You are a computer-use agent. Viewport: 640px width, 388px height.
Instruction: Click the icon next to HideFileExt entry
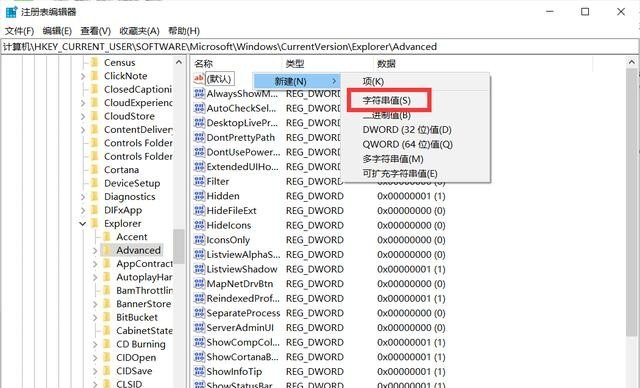click(199, 211)
